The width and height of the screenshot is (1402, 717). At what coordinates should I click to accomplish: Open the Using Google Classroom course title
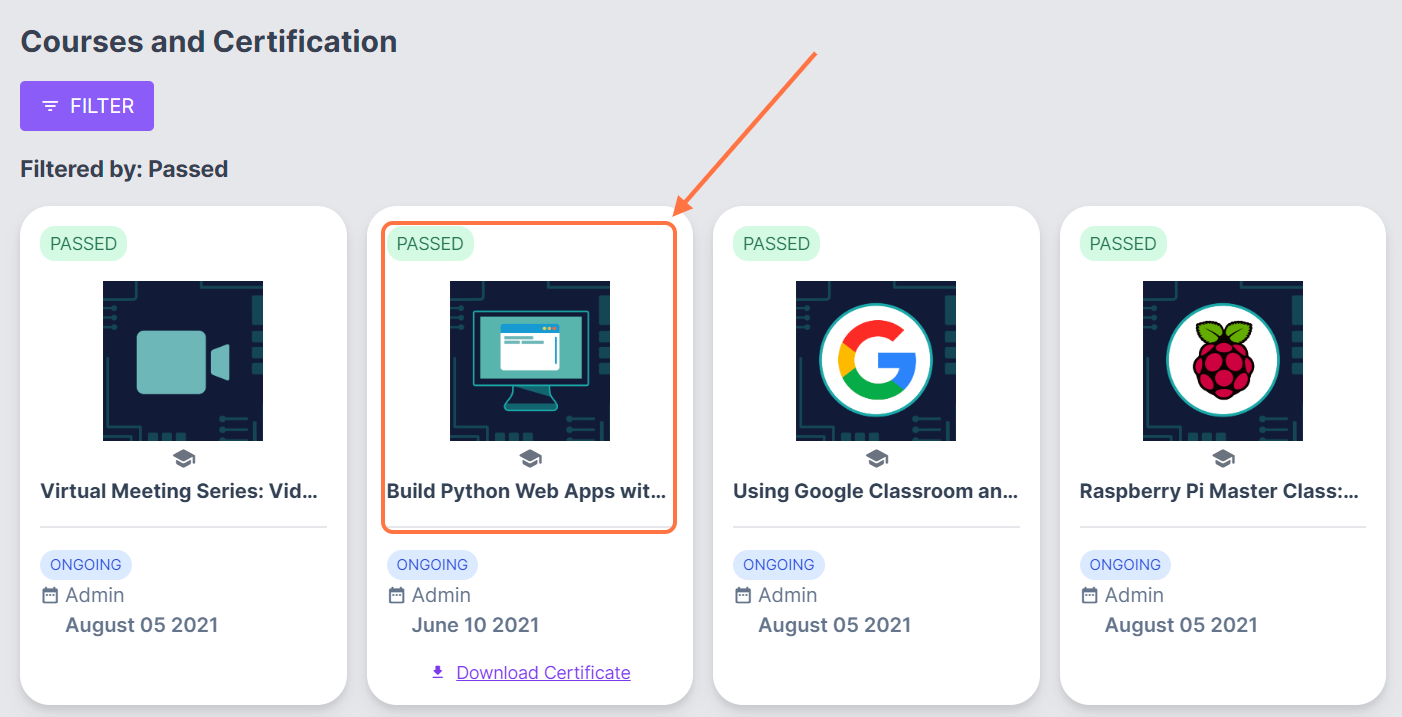pos(876,491)
